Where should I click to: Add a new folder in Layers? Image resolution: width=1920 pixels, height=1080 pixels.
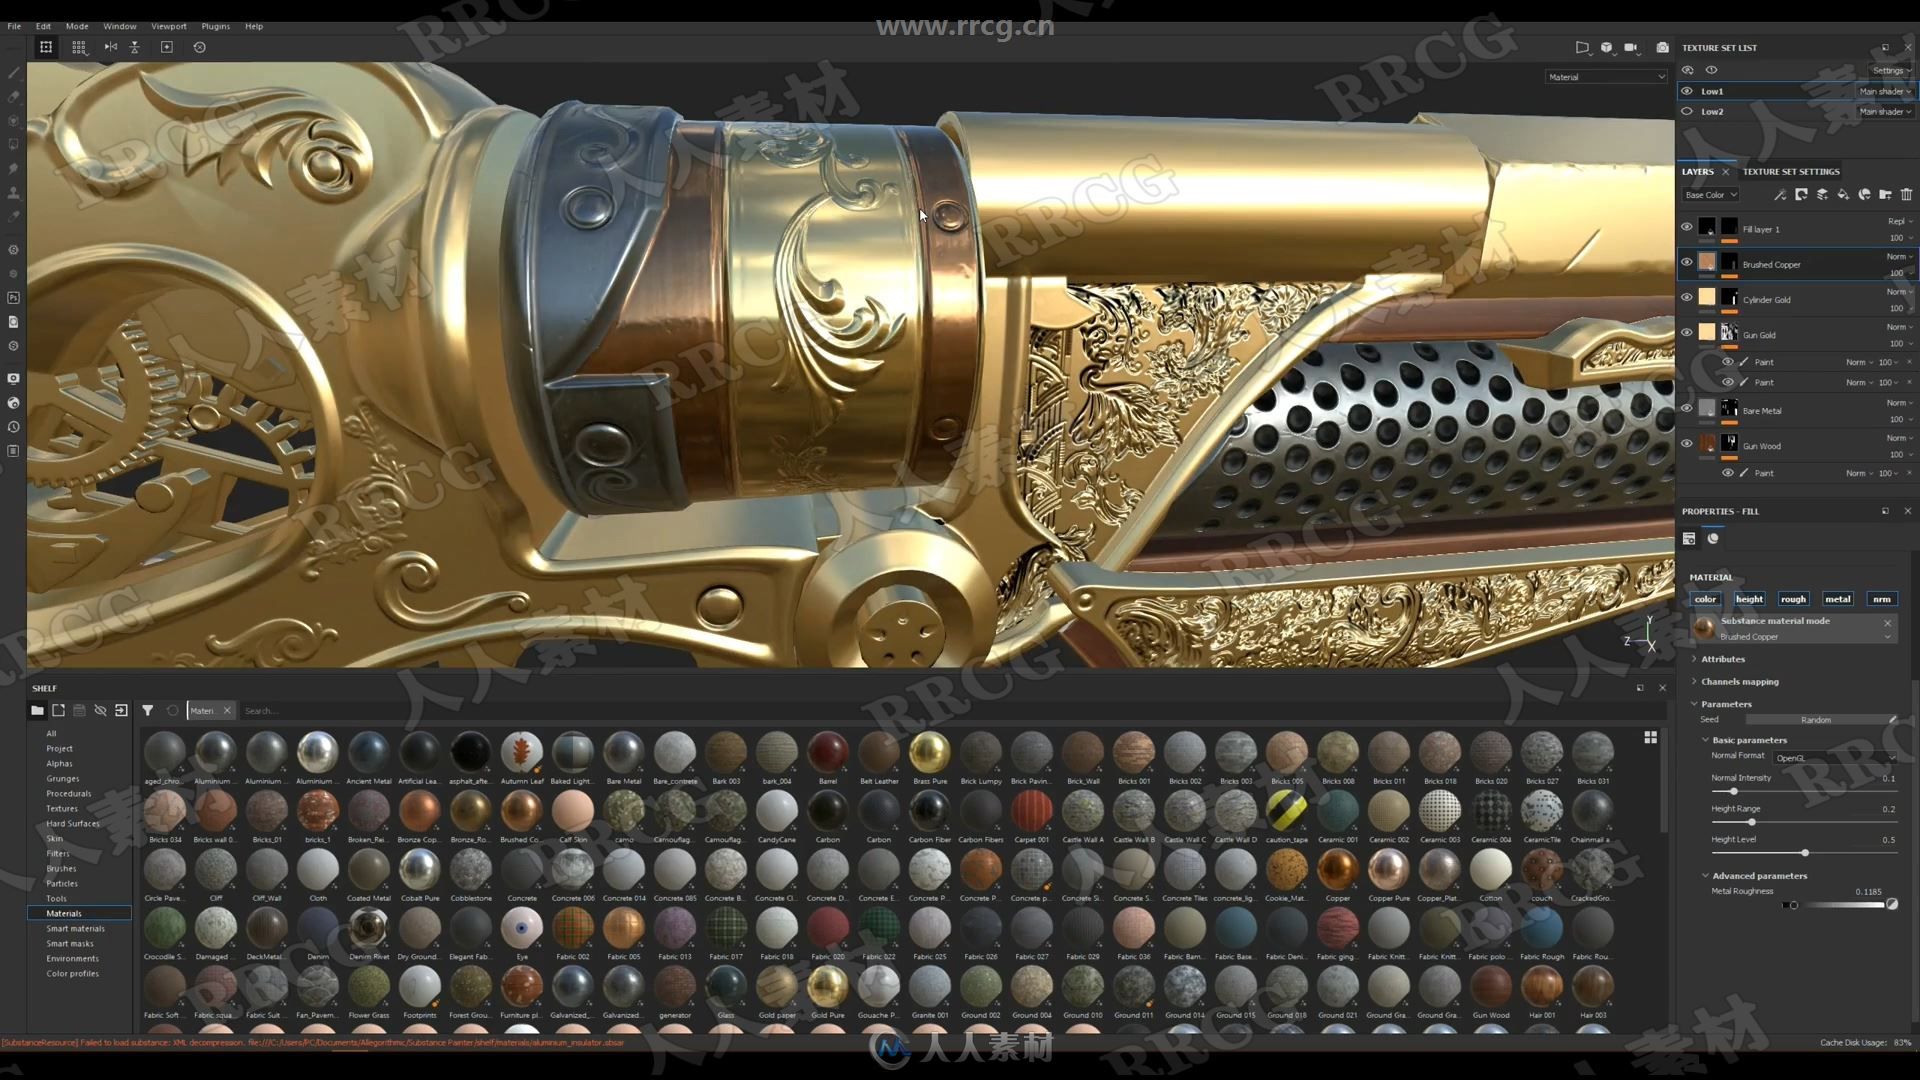click(x=1885, y=195)
